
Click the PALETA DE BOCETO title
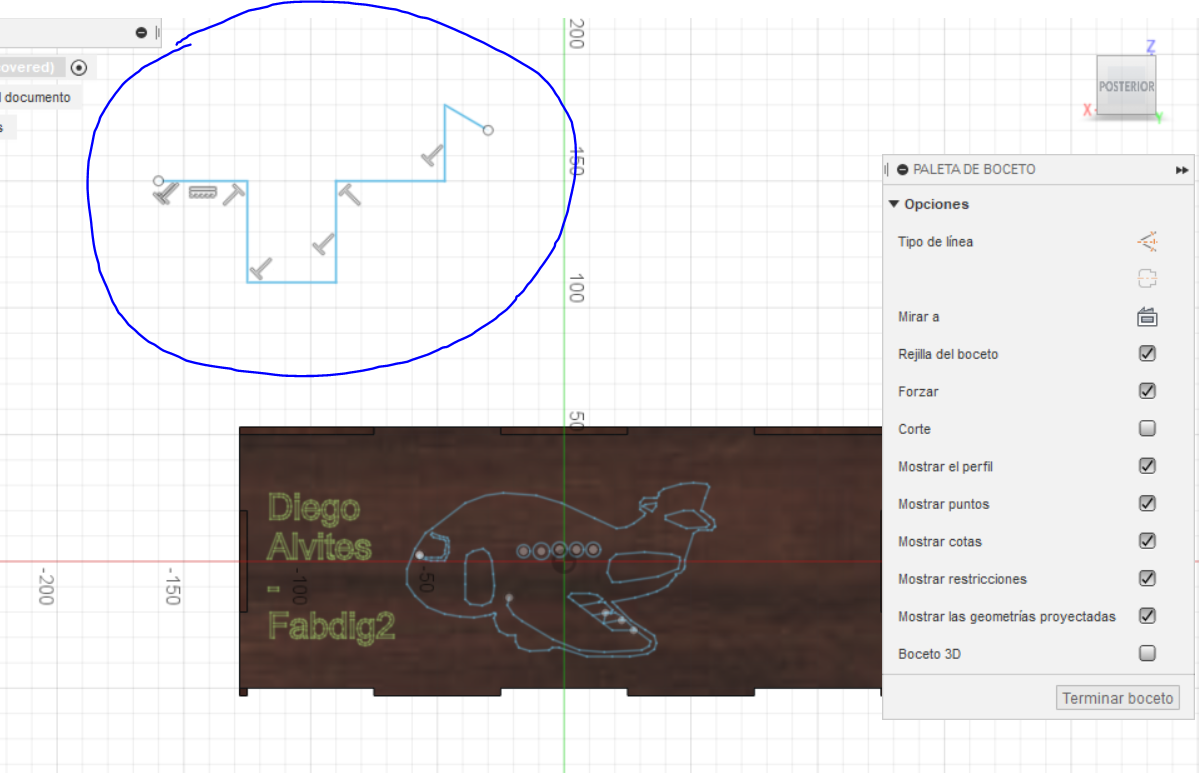[974, 169]
